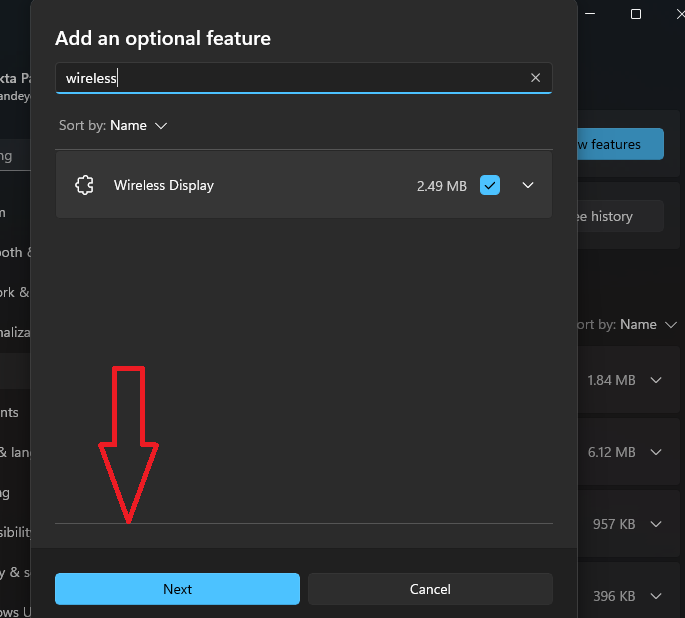
Task: Open Windows Update in the left sidebar
Action: click(12, 611)
